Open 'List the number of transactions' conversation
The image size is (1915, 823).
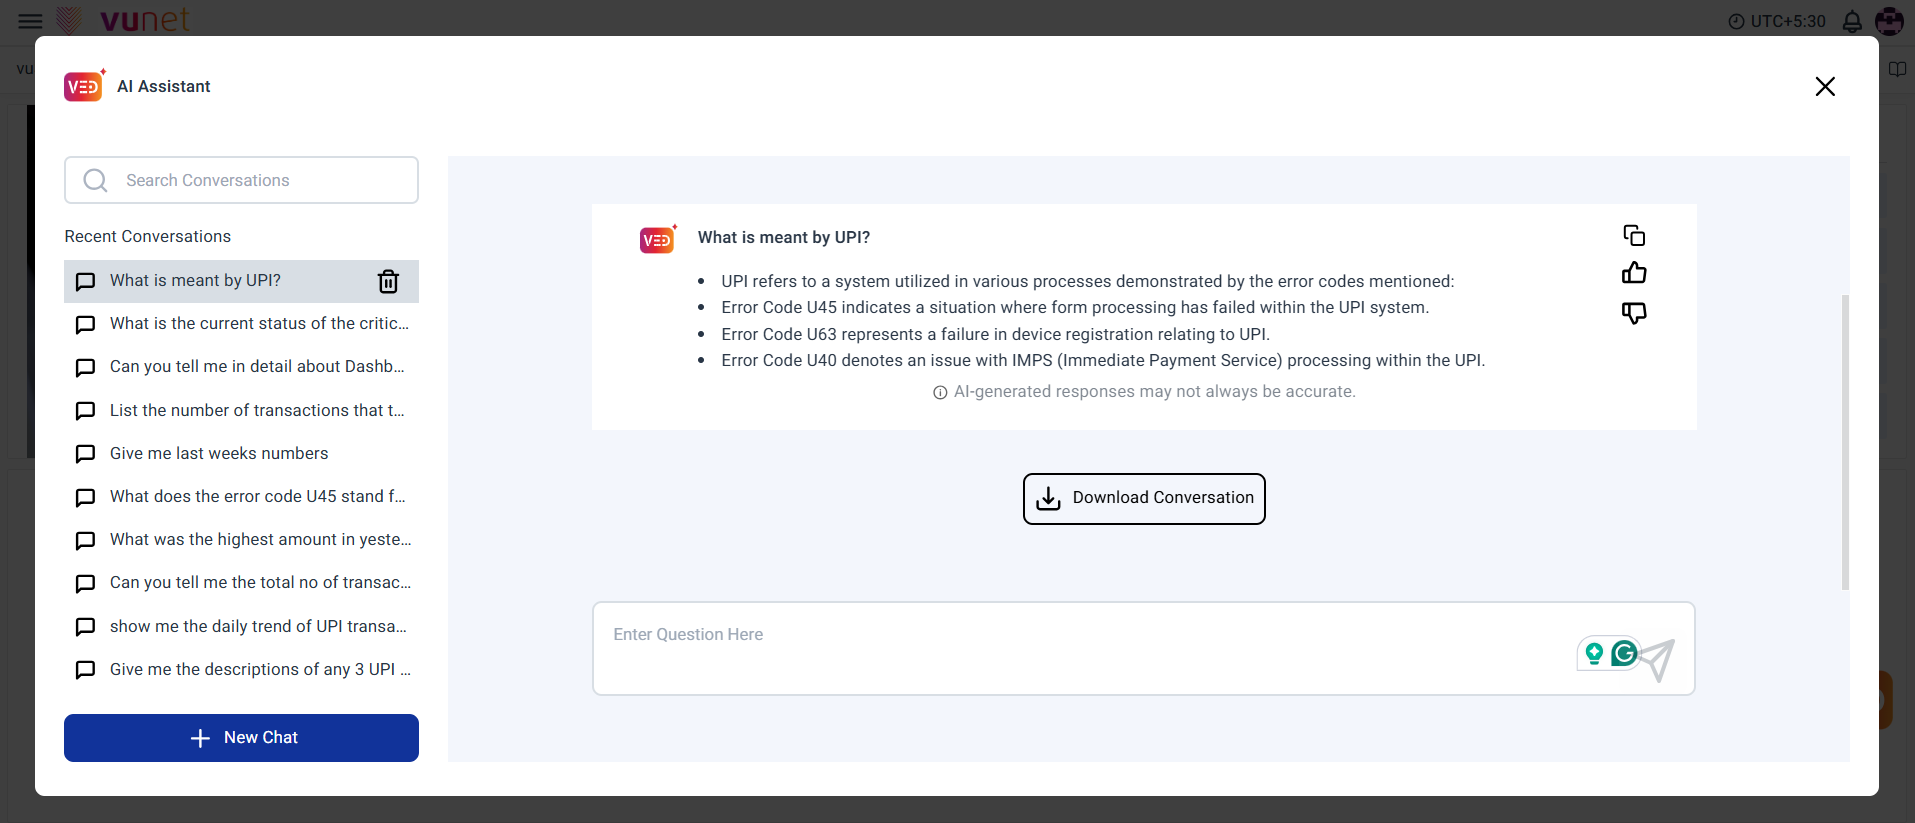pyautogui.click(x=257, y=411)
